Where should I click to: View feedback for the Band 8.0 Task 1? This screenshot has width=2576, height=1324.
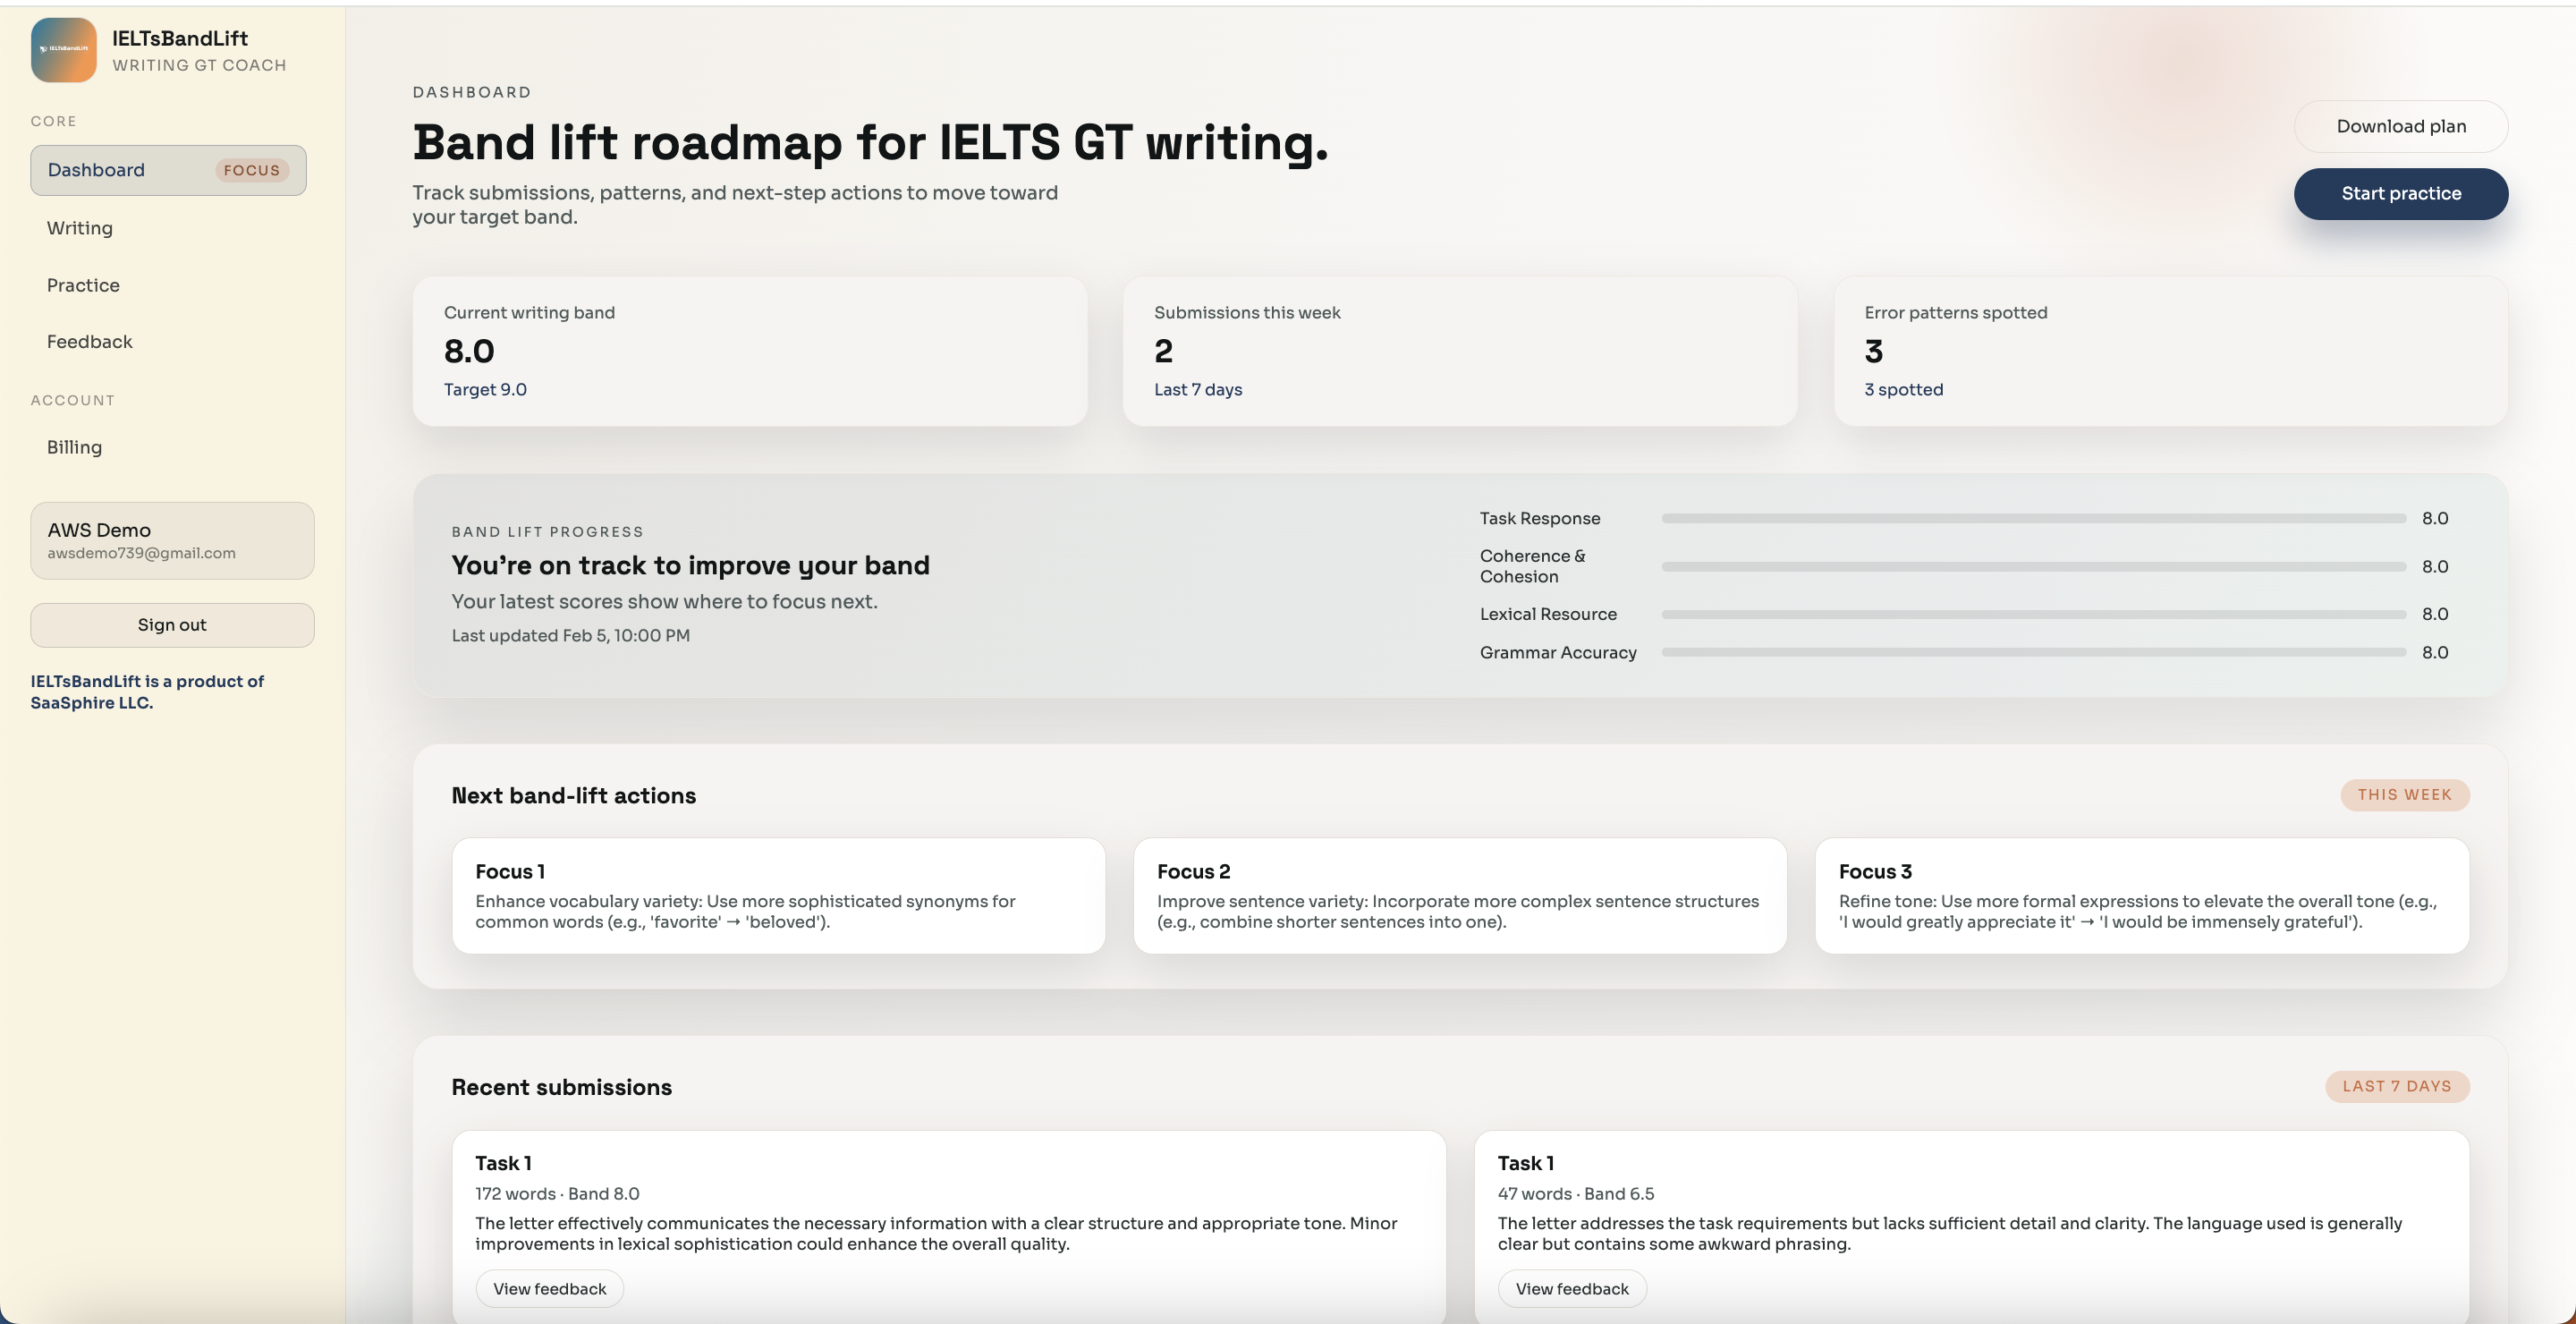pos(548,1288)
